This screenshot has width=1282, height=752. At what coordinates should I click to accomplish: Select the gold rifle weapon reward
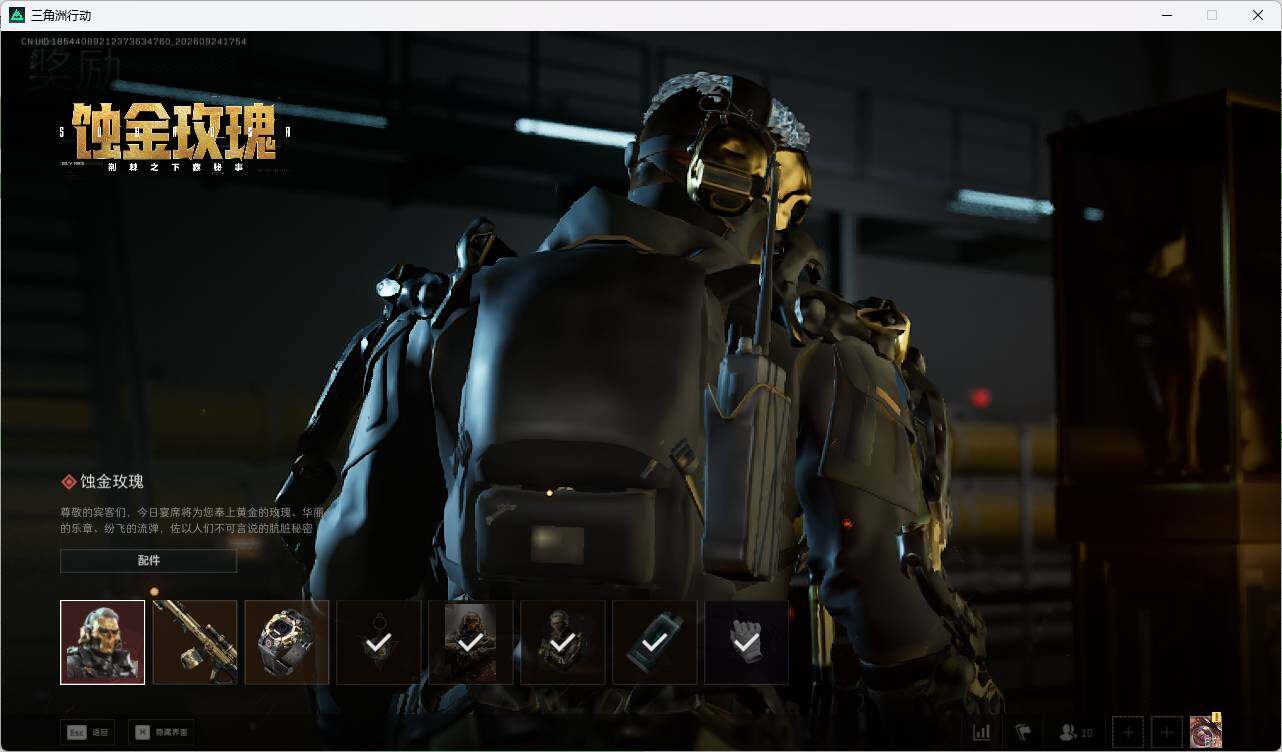click(x=195, y=642)
